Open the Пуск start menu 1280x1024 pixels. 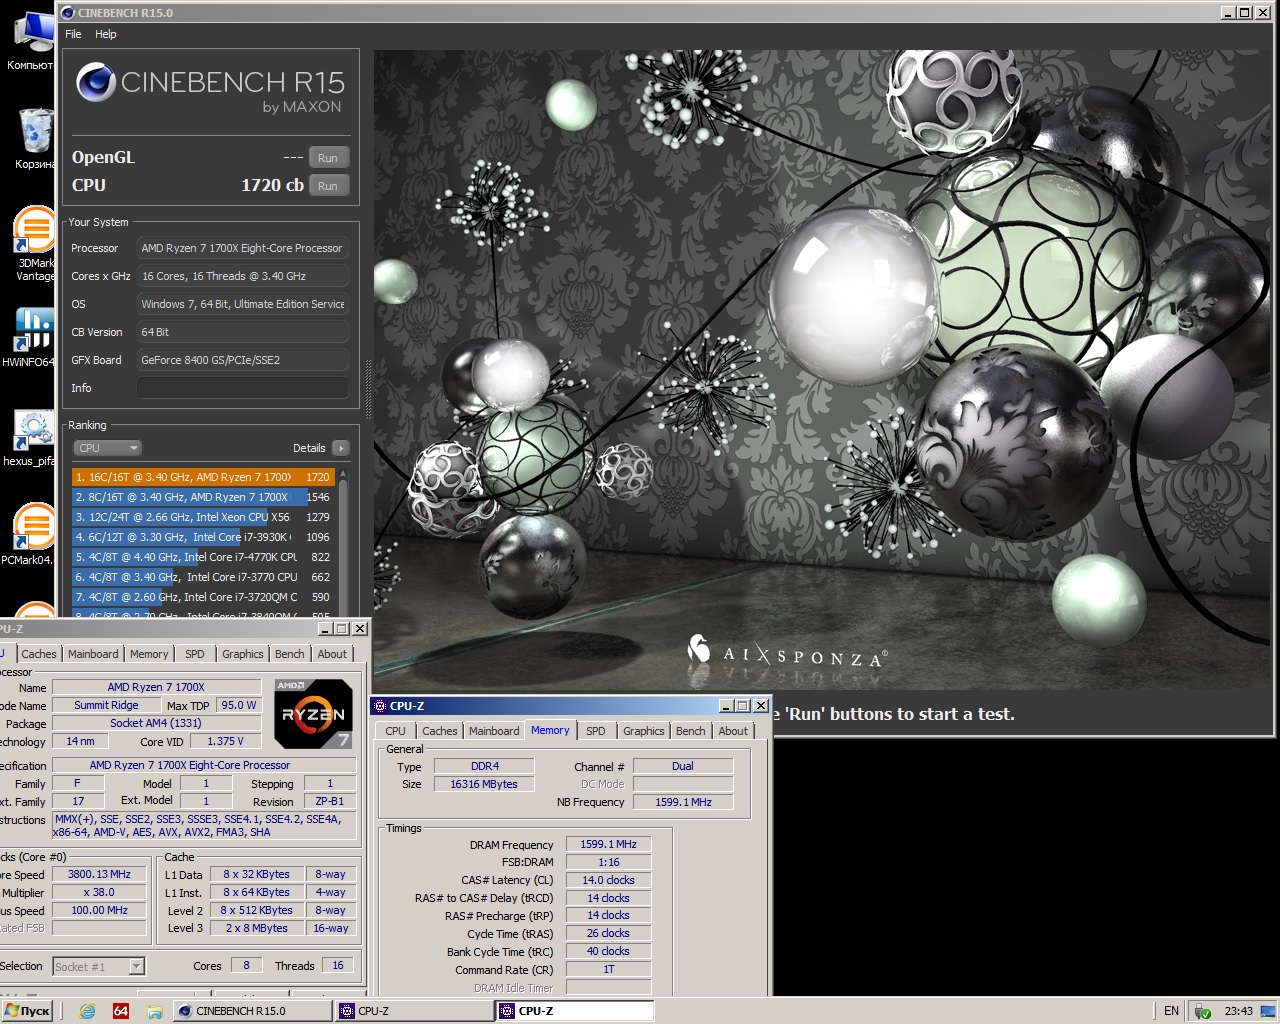pyautogui.click(x=27, y=1011)
